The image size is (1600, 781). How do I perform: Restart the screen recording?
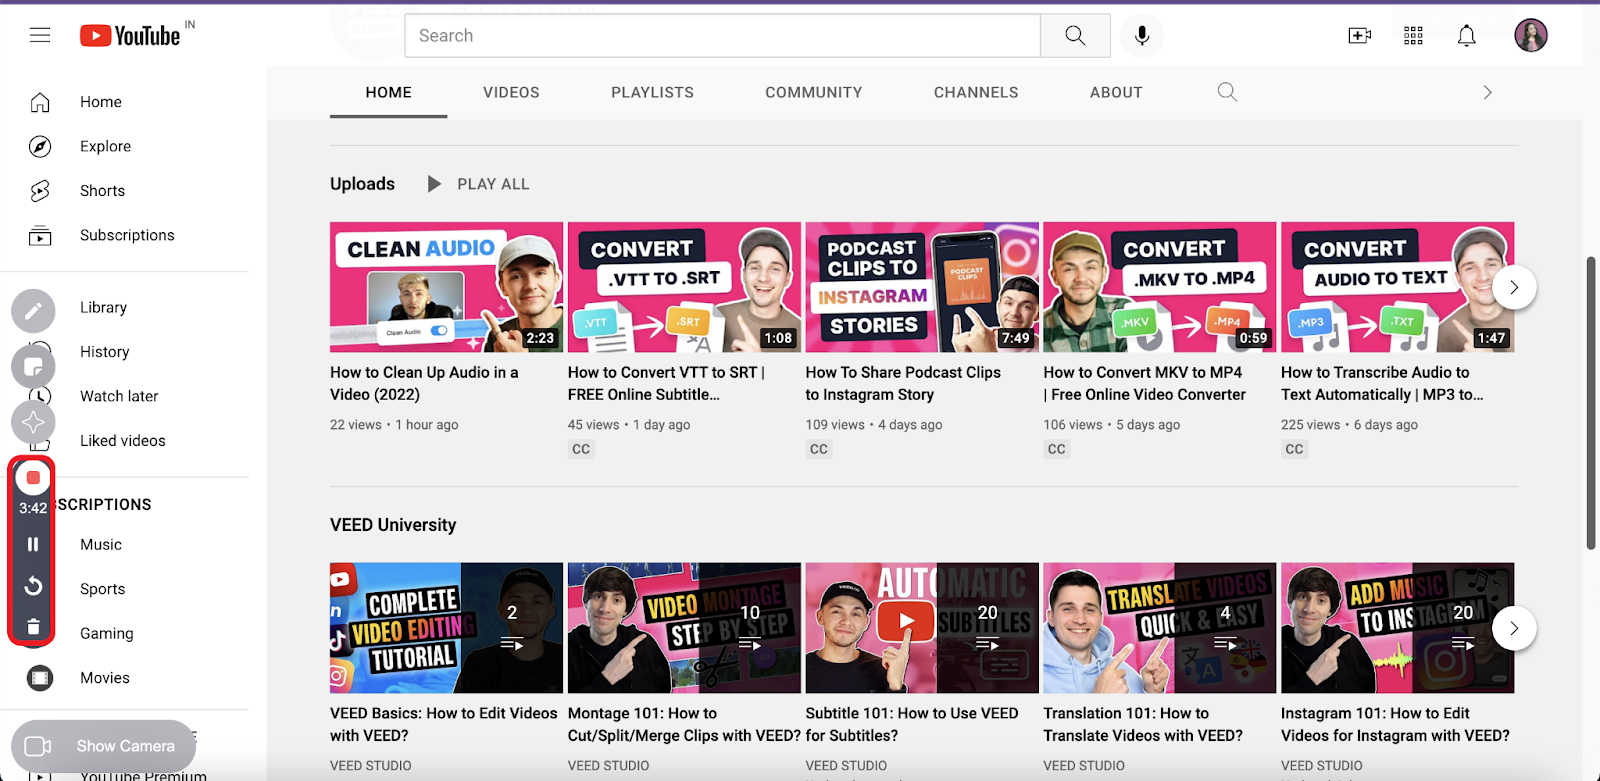[33, 585]
